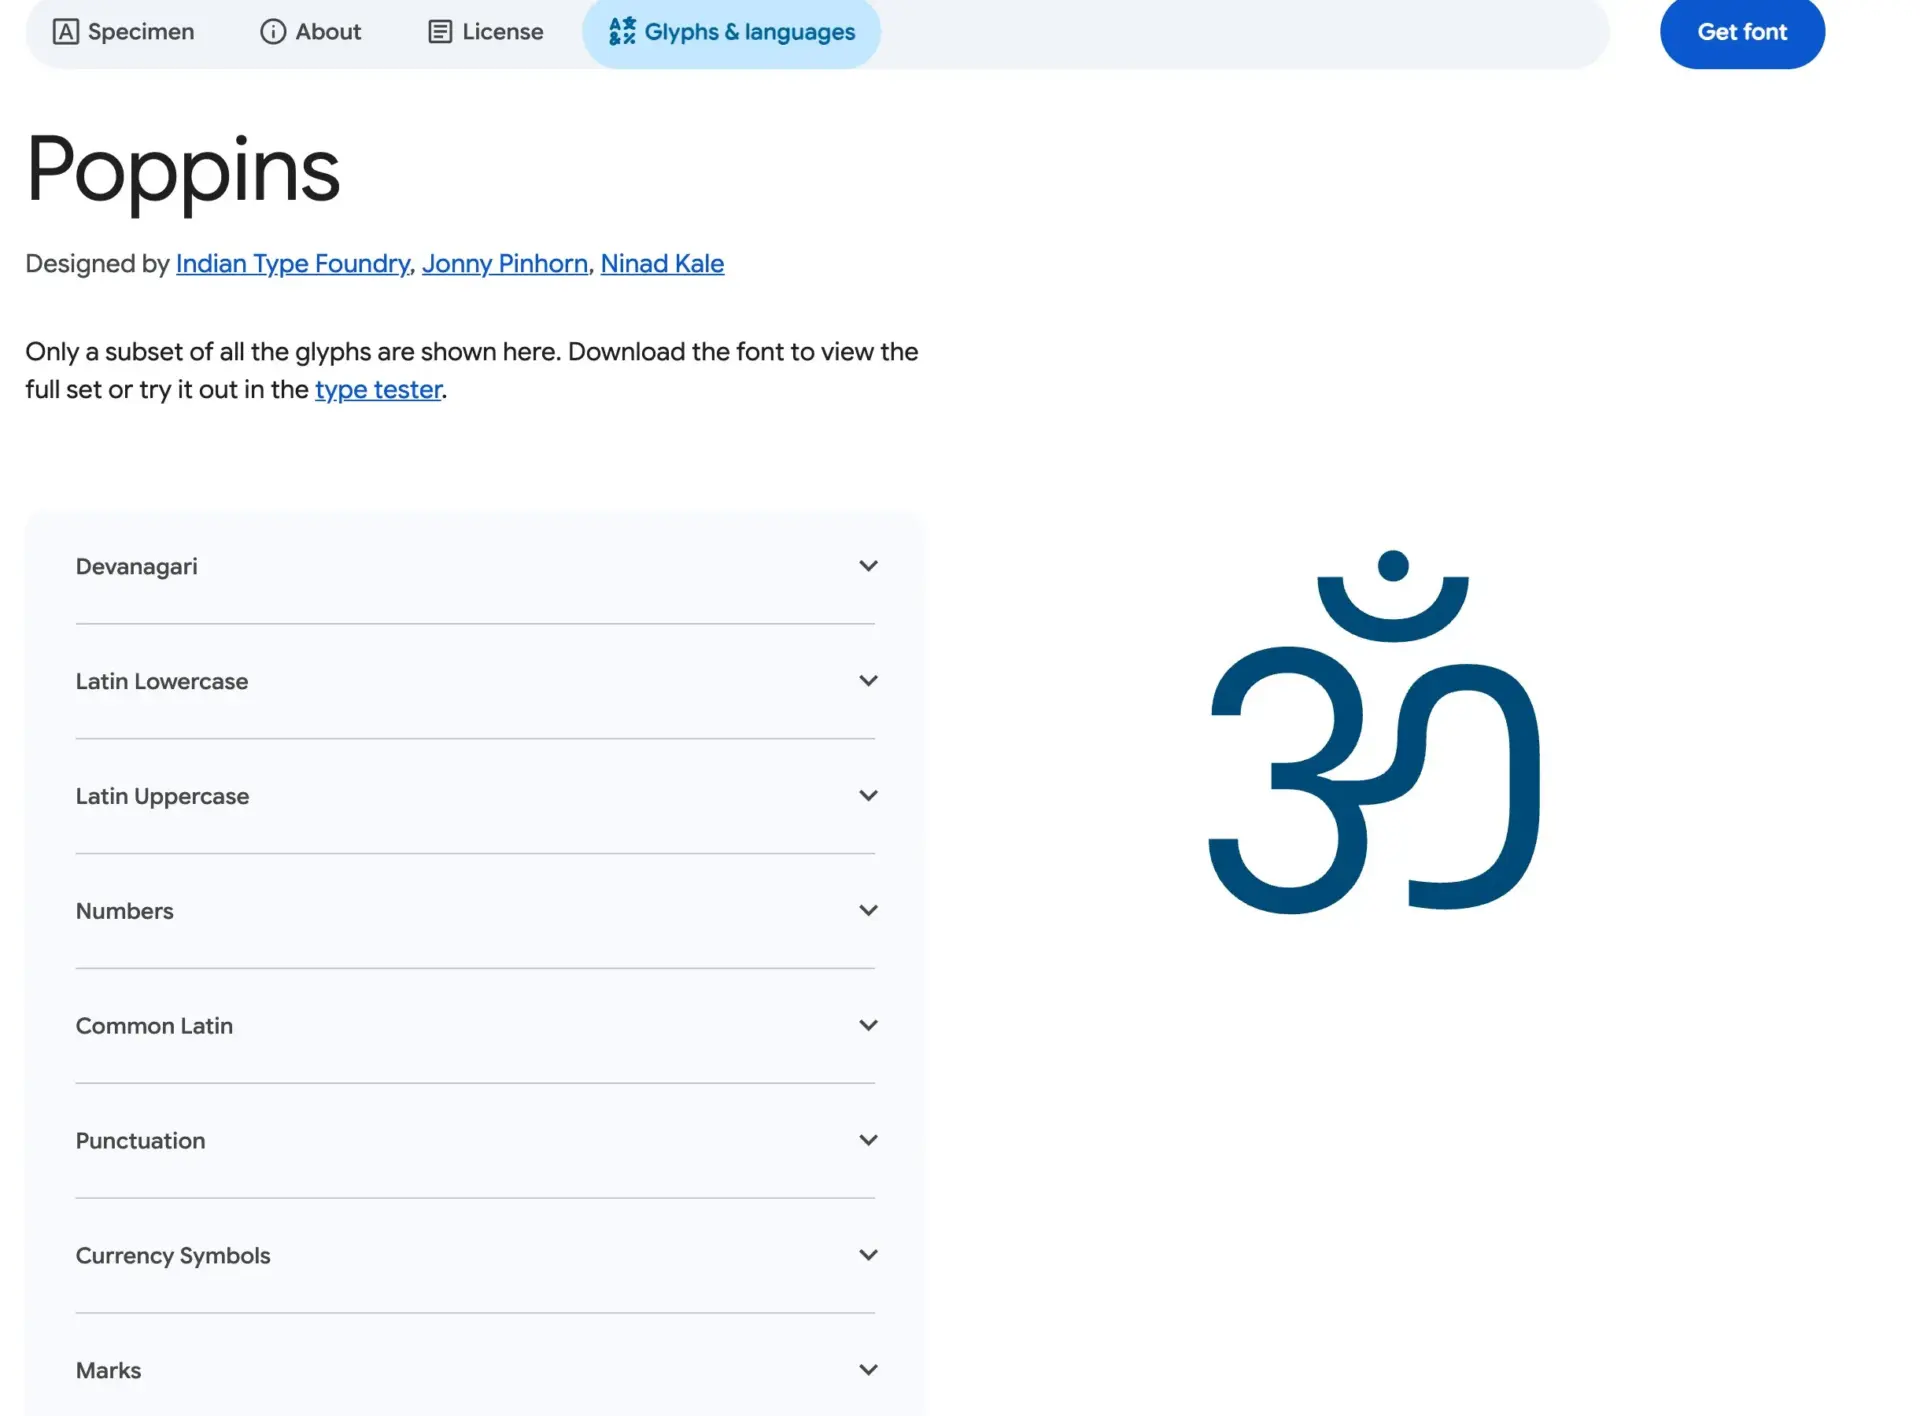The width and height of the screenshot is (1920, 1416).
Task: Expand the Punctuation section chevron
Action: [x=868, y=1141]
